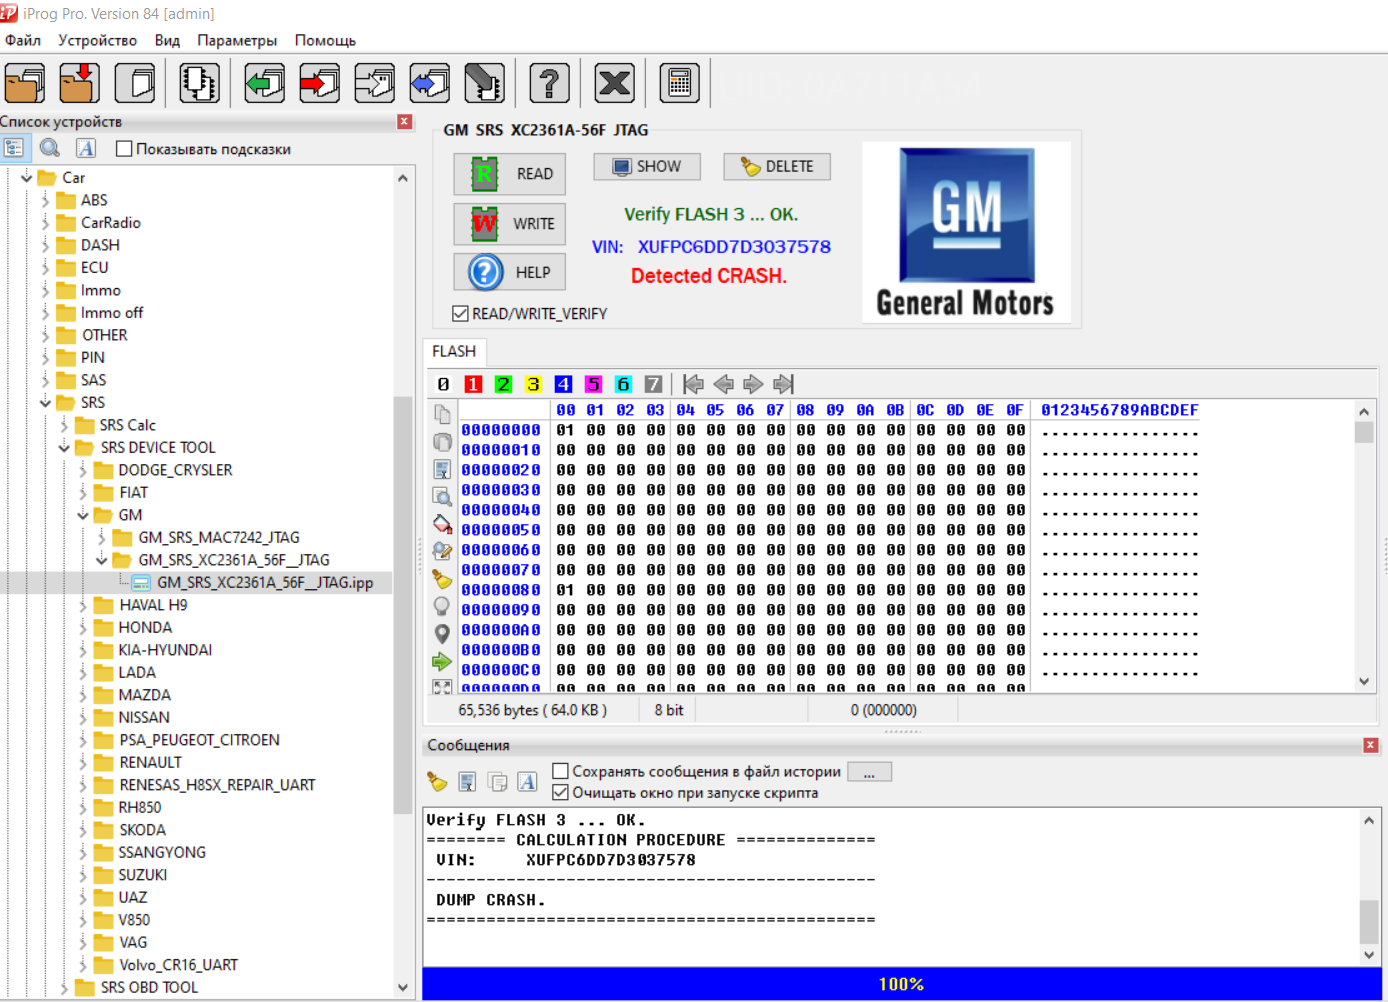Screen dimensions: 1388x1002
Task: Collapse the Car tree node
Action: (x=26, y=177)
